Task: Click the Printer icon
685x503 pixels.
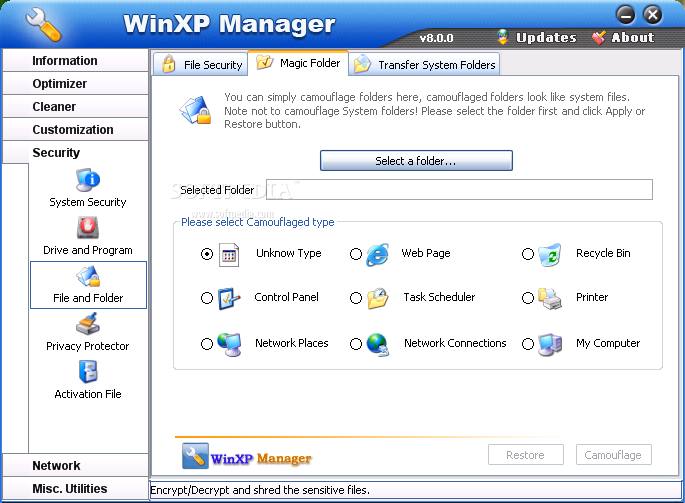Action: (x=550, y=299)
